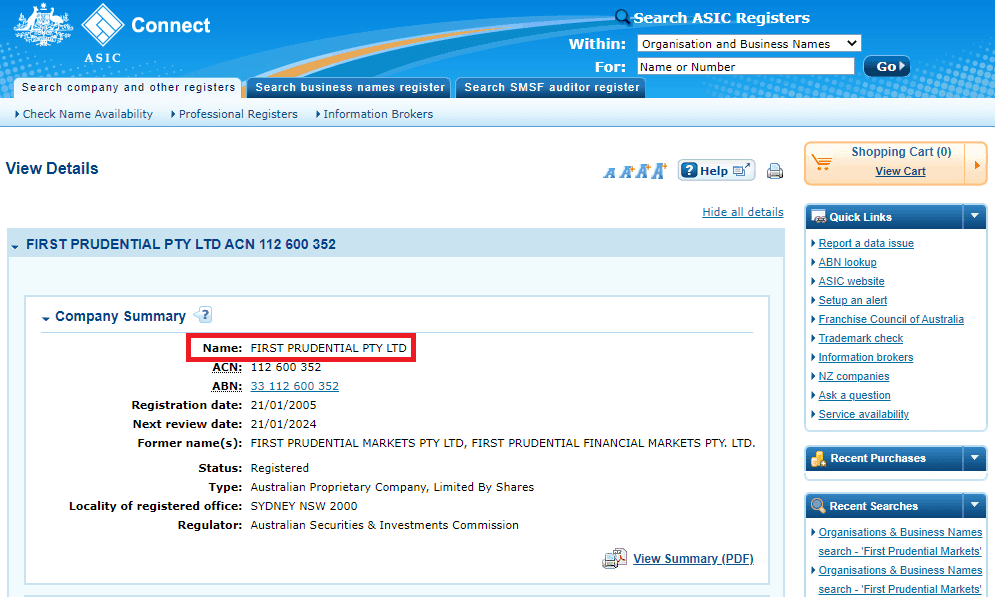The image size is (996, 599).
Task: Click the printer icon
Action: click(775, 171)
